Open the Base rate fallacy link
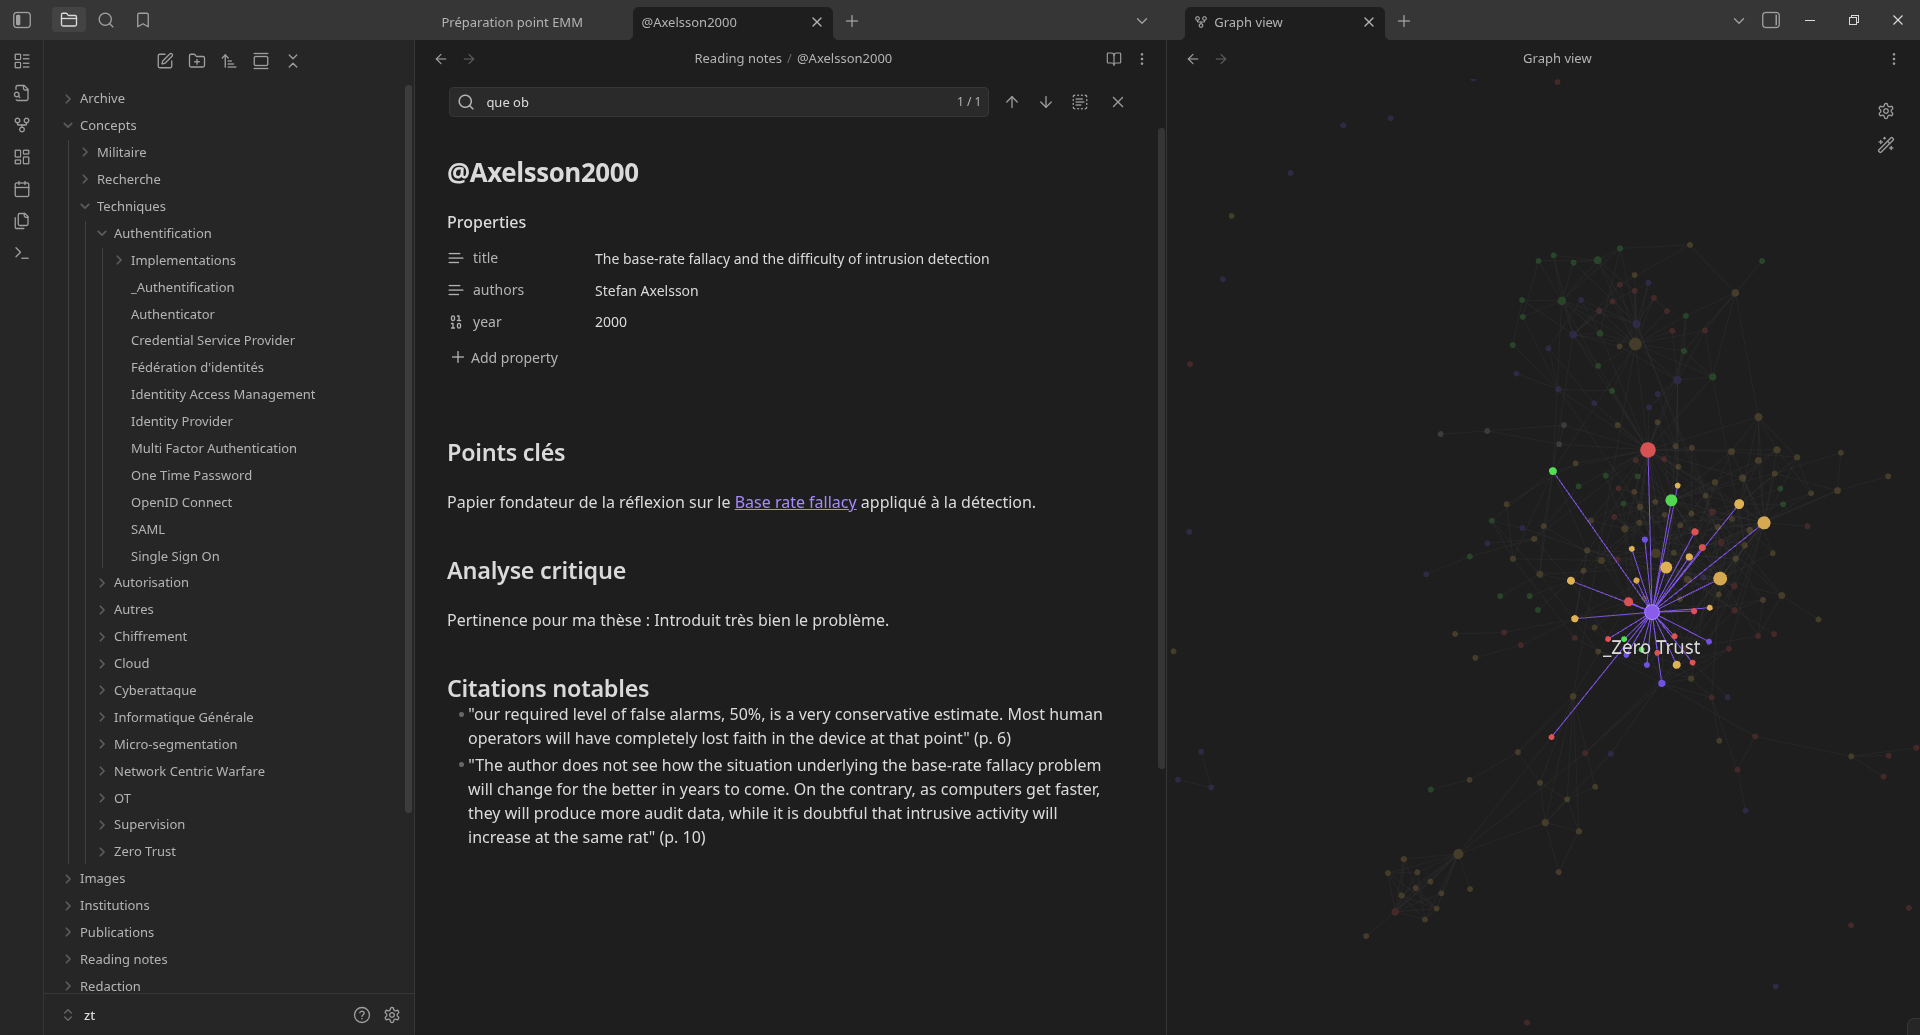 tap(795, 502)
